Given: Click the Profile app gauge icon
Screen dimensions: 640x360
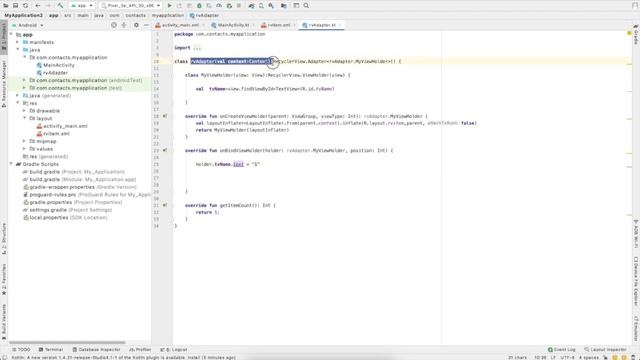Looking at the screenshot, I should click(219, 6).
